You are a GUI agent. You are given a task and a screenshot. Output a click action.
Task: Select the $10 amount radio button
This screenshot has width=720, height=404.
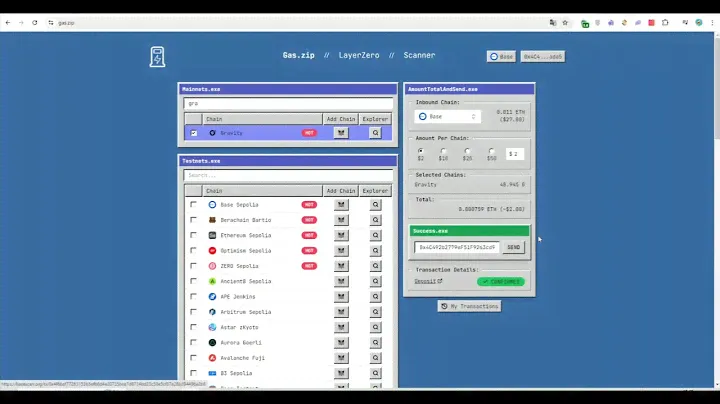(444, 151)
